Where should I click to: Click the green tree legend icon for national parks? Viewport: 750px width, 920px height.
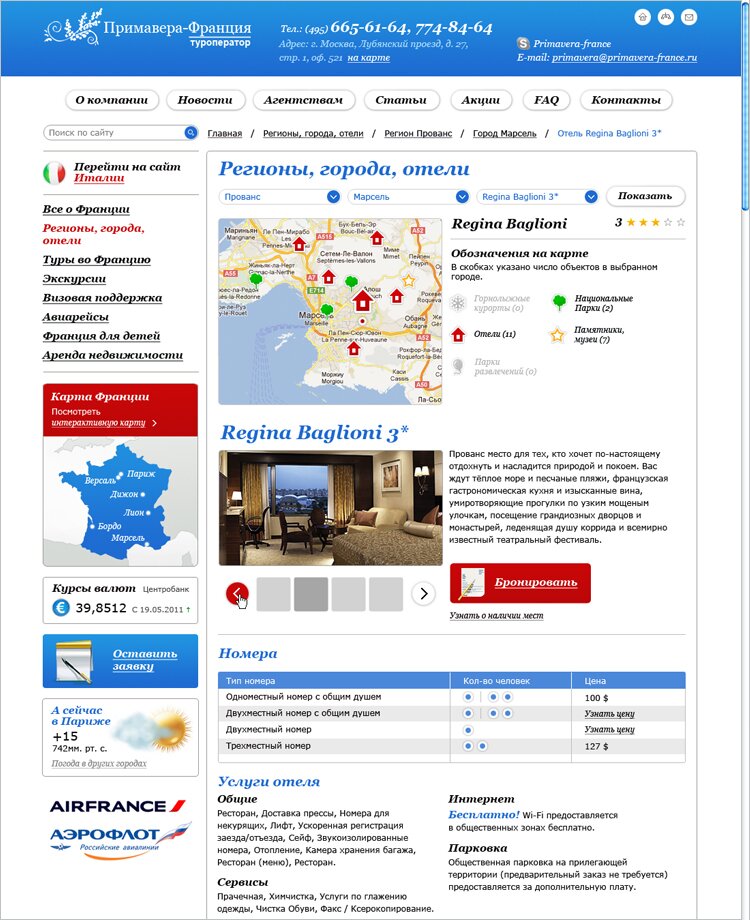pyautogui.click(x=559, y=302)
